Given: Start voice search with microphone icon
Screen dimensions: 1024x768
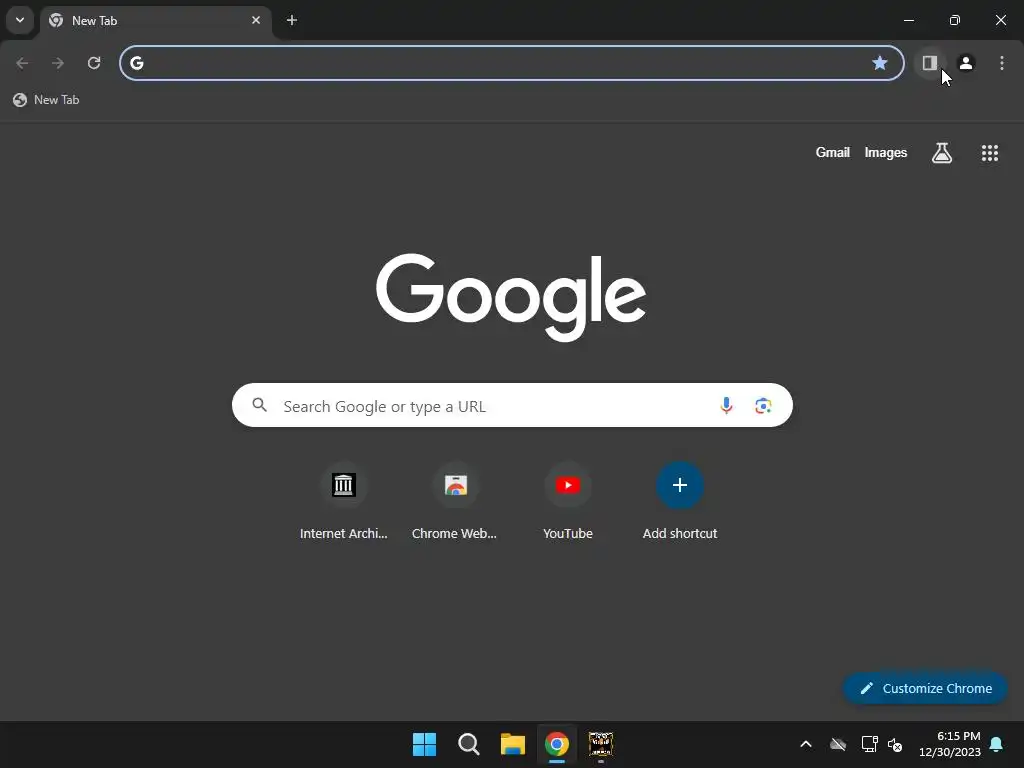Looking at the screenshot, I should tap(726, 406).
